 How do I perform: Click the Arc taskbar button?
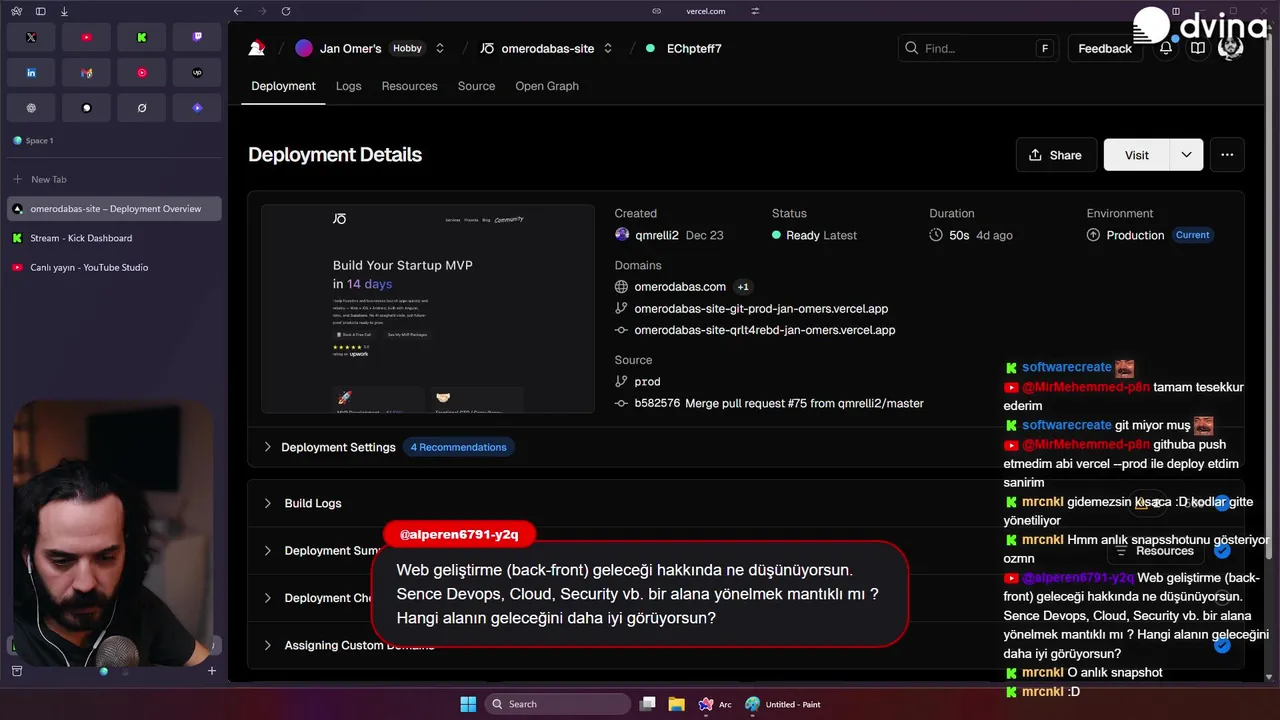click(716, 704)
